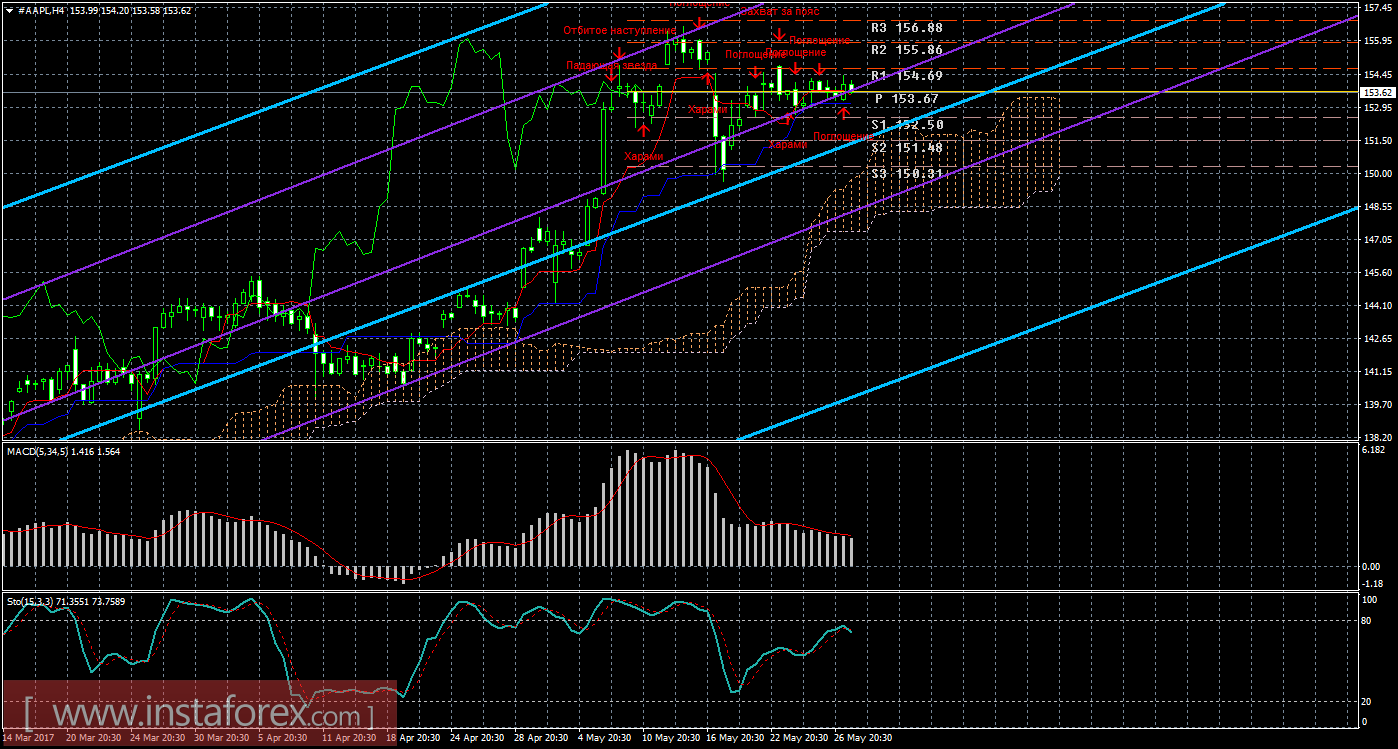Click the R1 154.69 resistance label
The width and height of the screenshot is (1398, 749).
point(907,75)
